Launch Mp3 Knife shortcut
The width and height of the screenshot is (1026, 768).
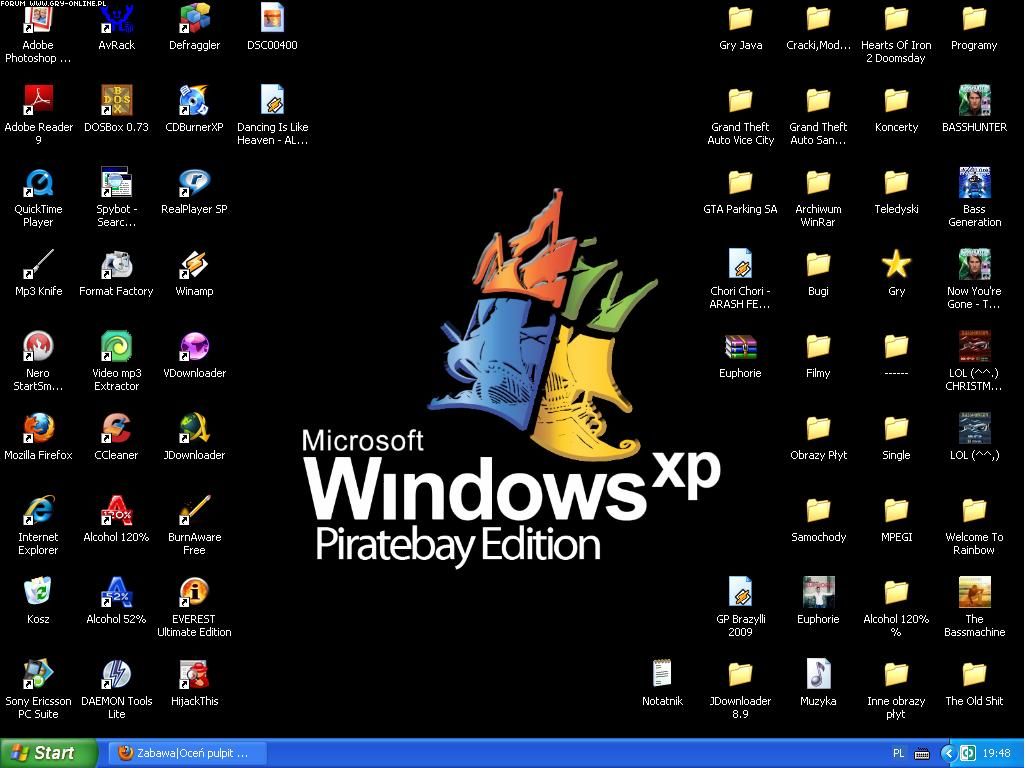38,264
